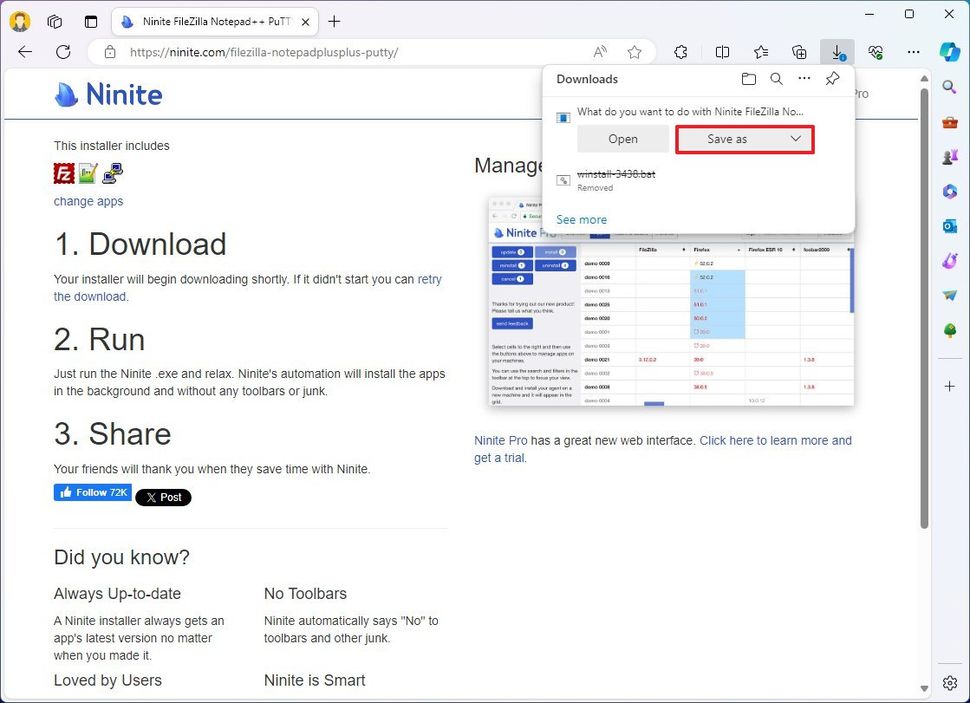970x703 pixels.
Task: Click the 'change apps' link
Action: click(x=88, y=201)
